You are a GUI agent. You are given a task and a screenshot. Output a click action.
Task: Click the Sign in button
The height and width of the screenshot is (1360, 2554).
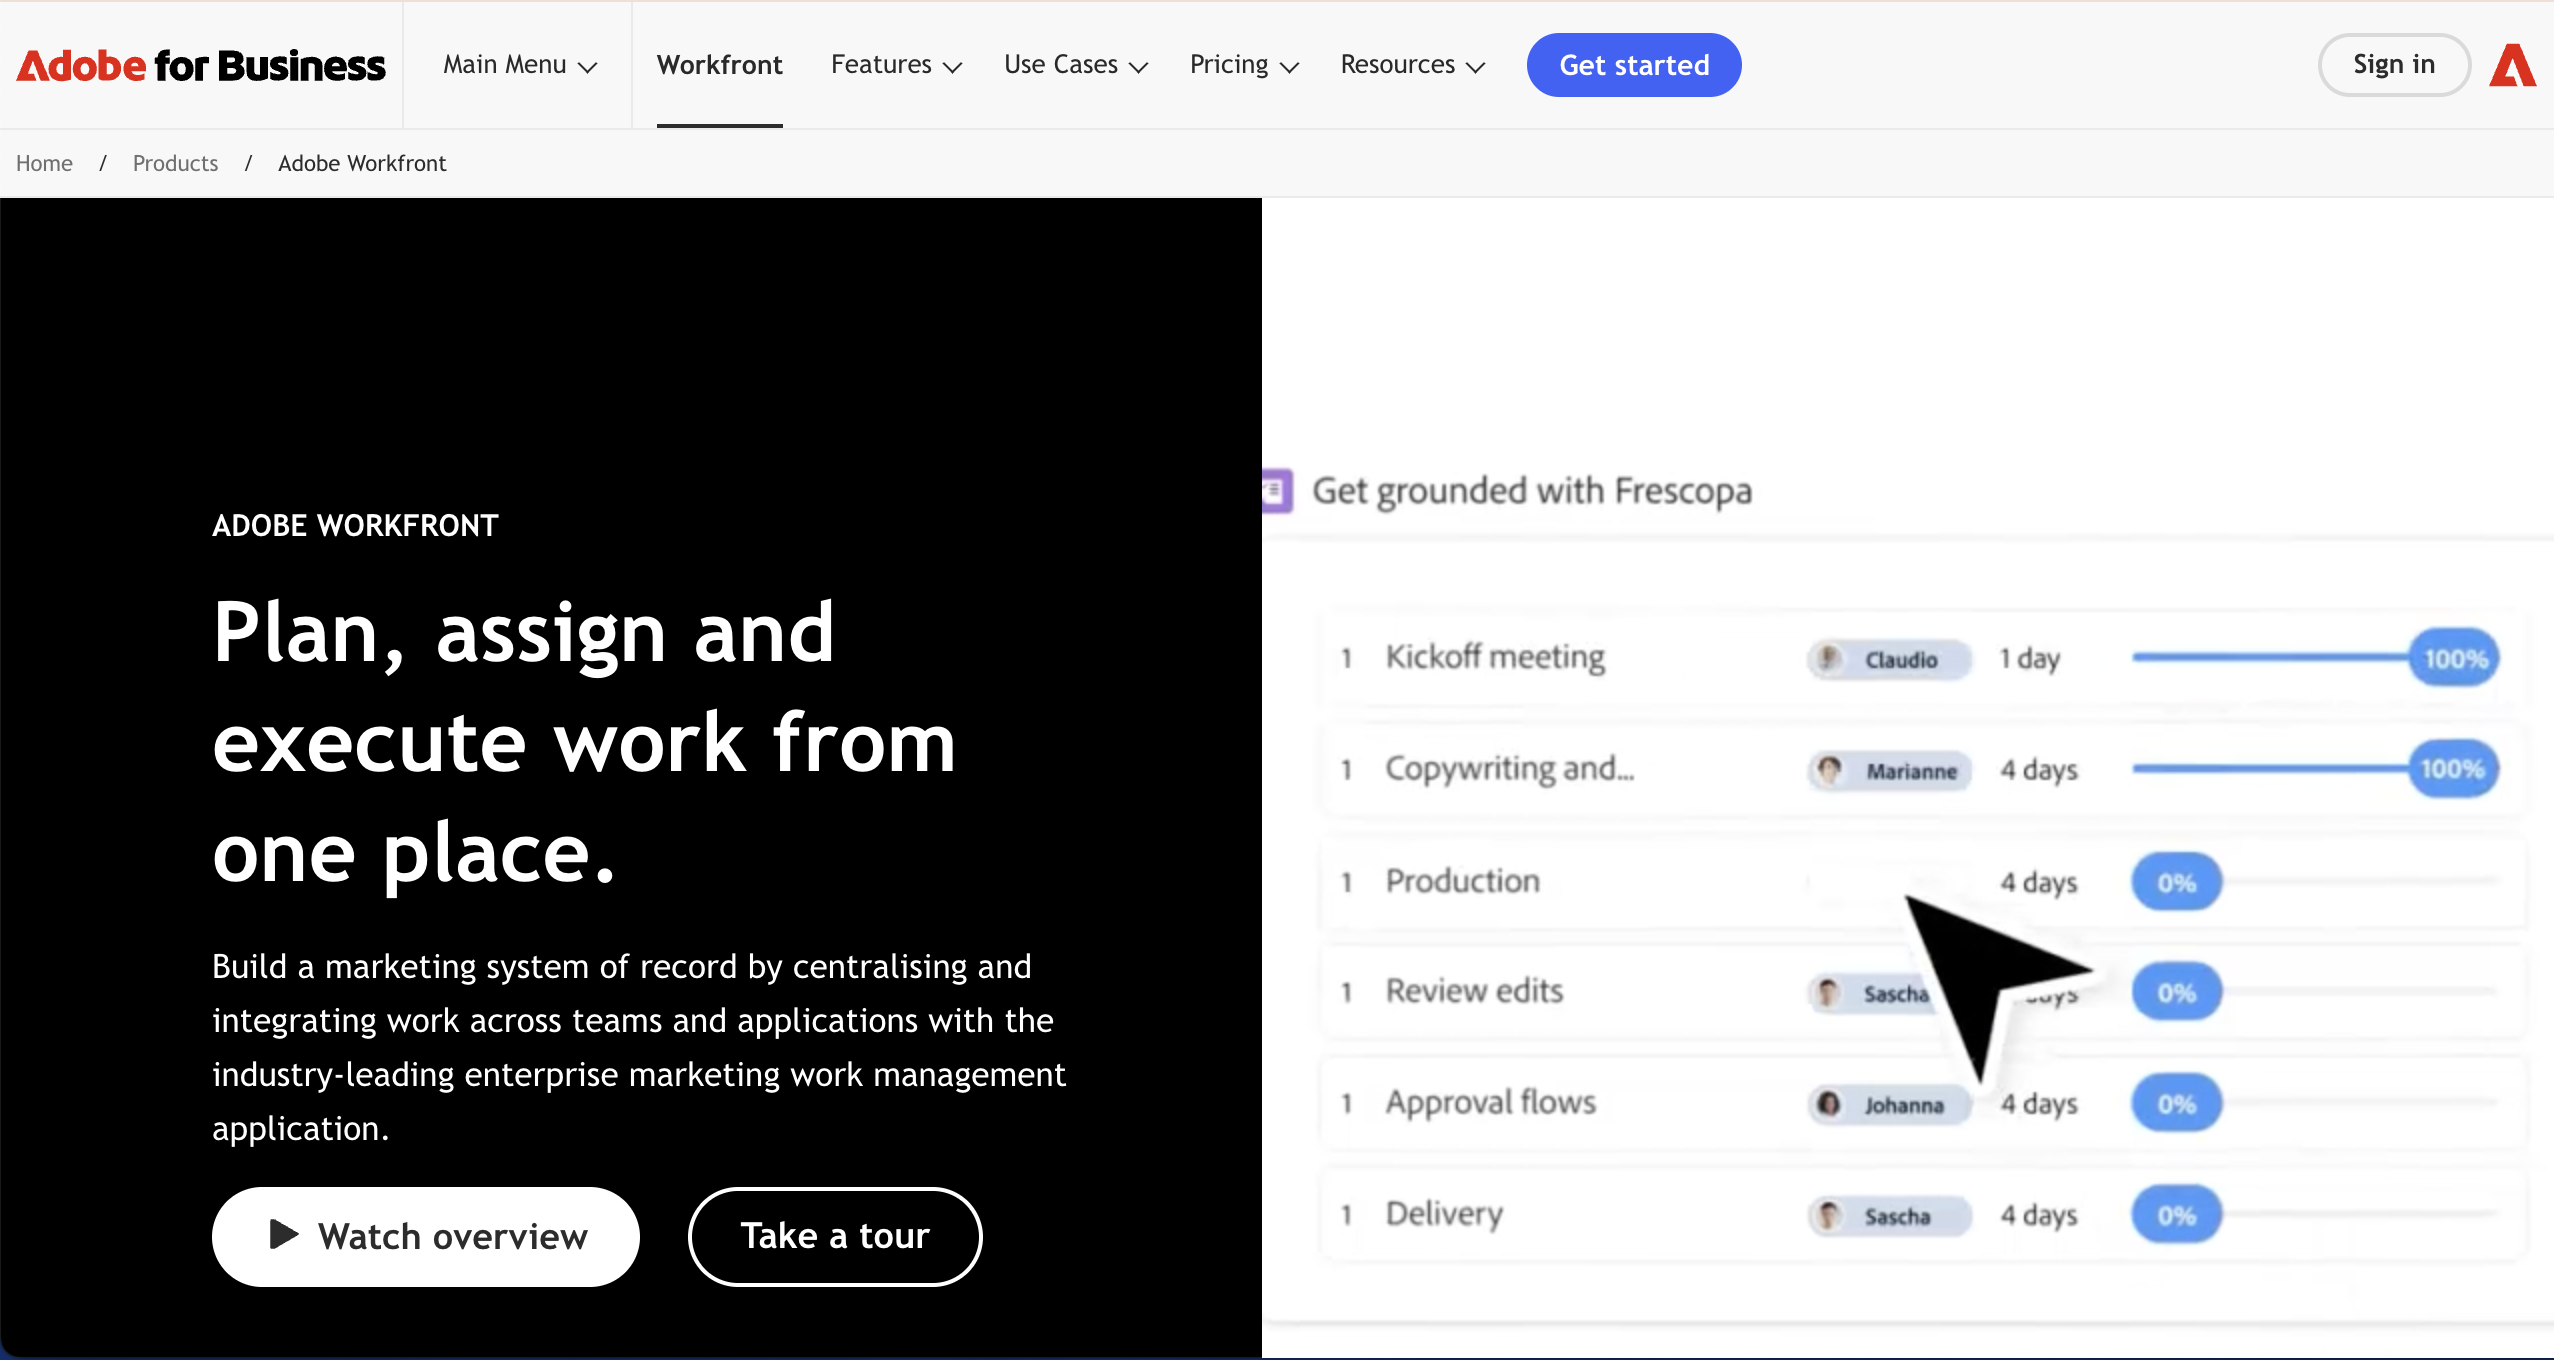pyautogui.click(x=2393, y=65)
